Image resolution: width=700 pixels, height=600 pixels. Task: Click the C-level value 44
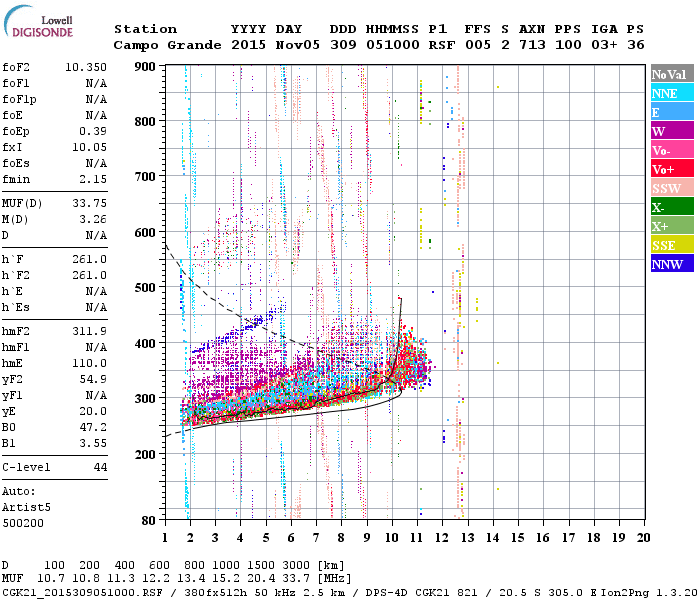100,467
